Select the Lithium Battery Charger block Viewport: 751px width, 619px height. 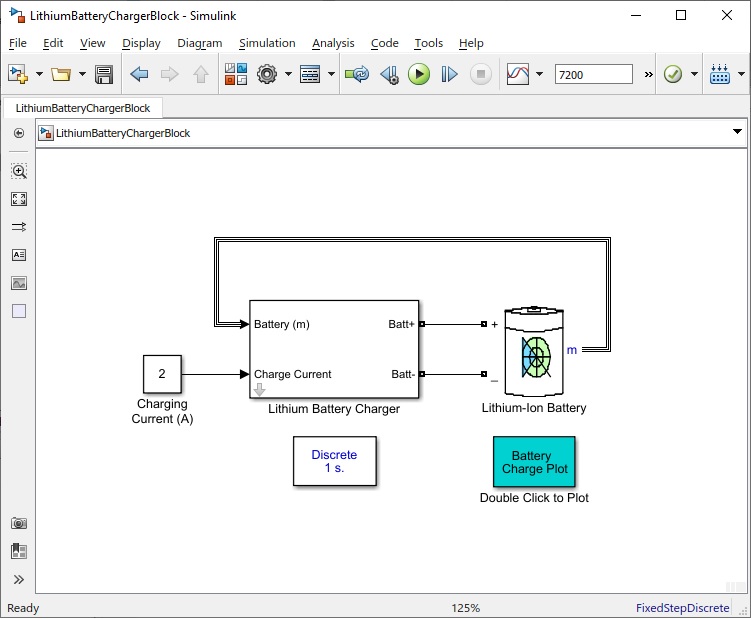pyautogui.click(x=334, y=349)
